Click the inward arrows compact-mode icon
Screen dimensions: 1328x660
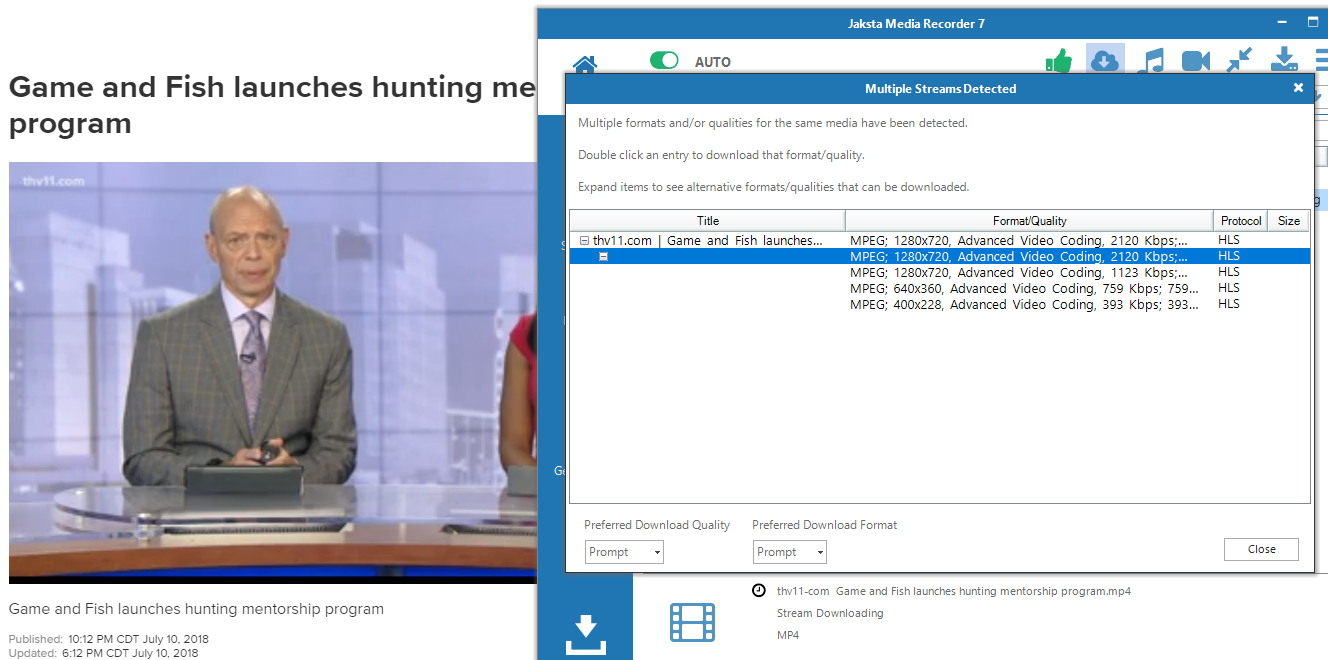point(1239,61)
